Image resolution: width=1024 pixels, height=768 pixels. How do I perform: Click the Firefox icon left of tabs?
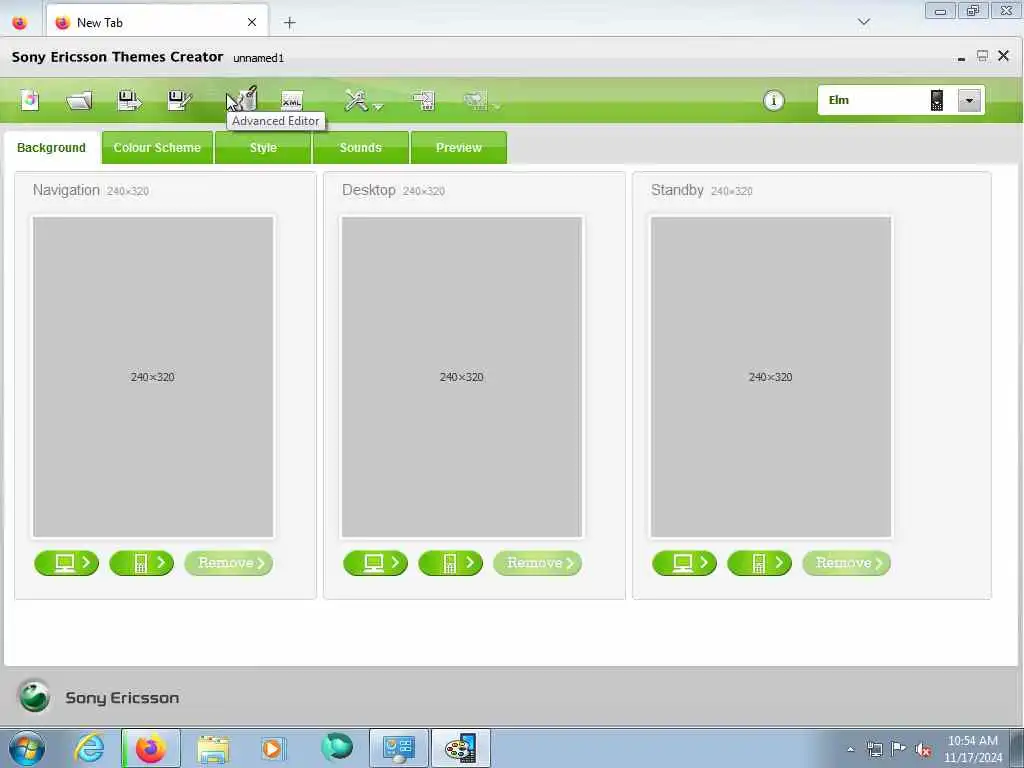[20, 23]
